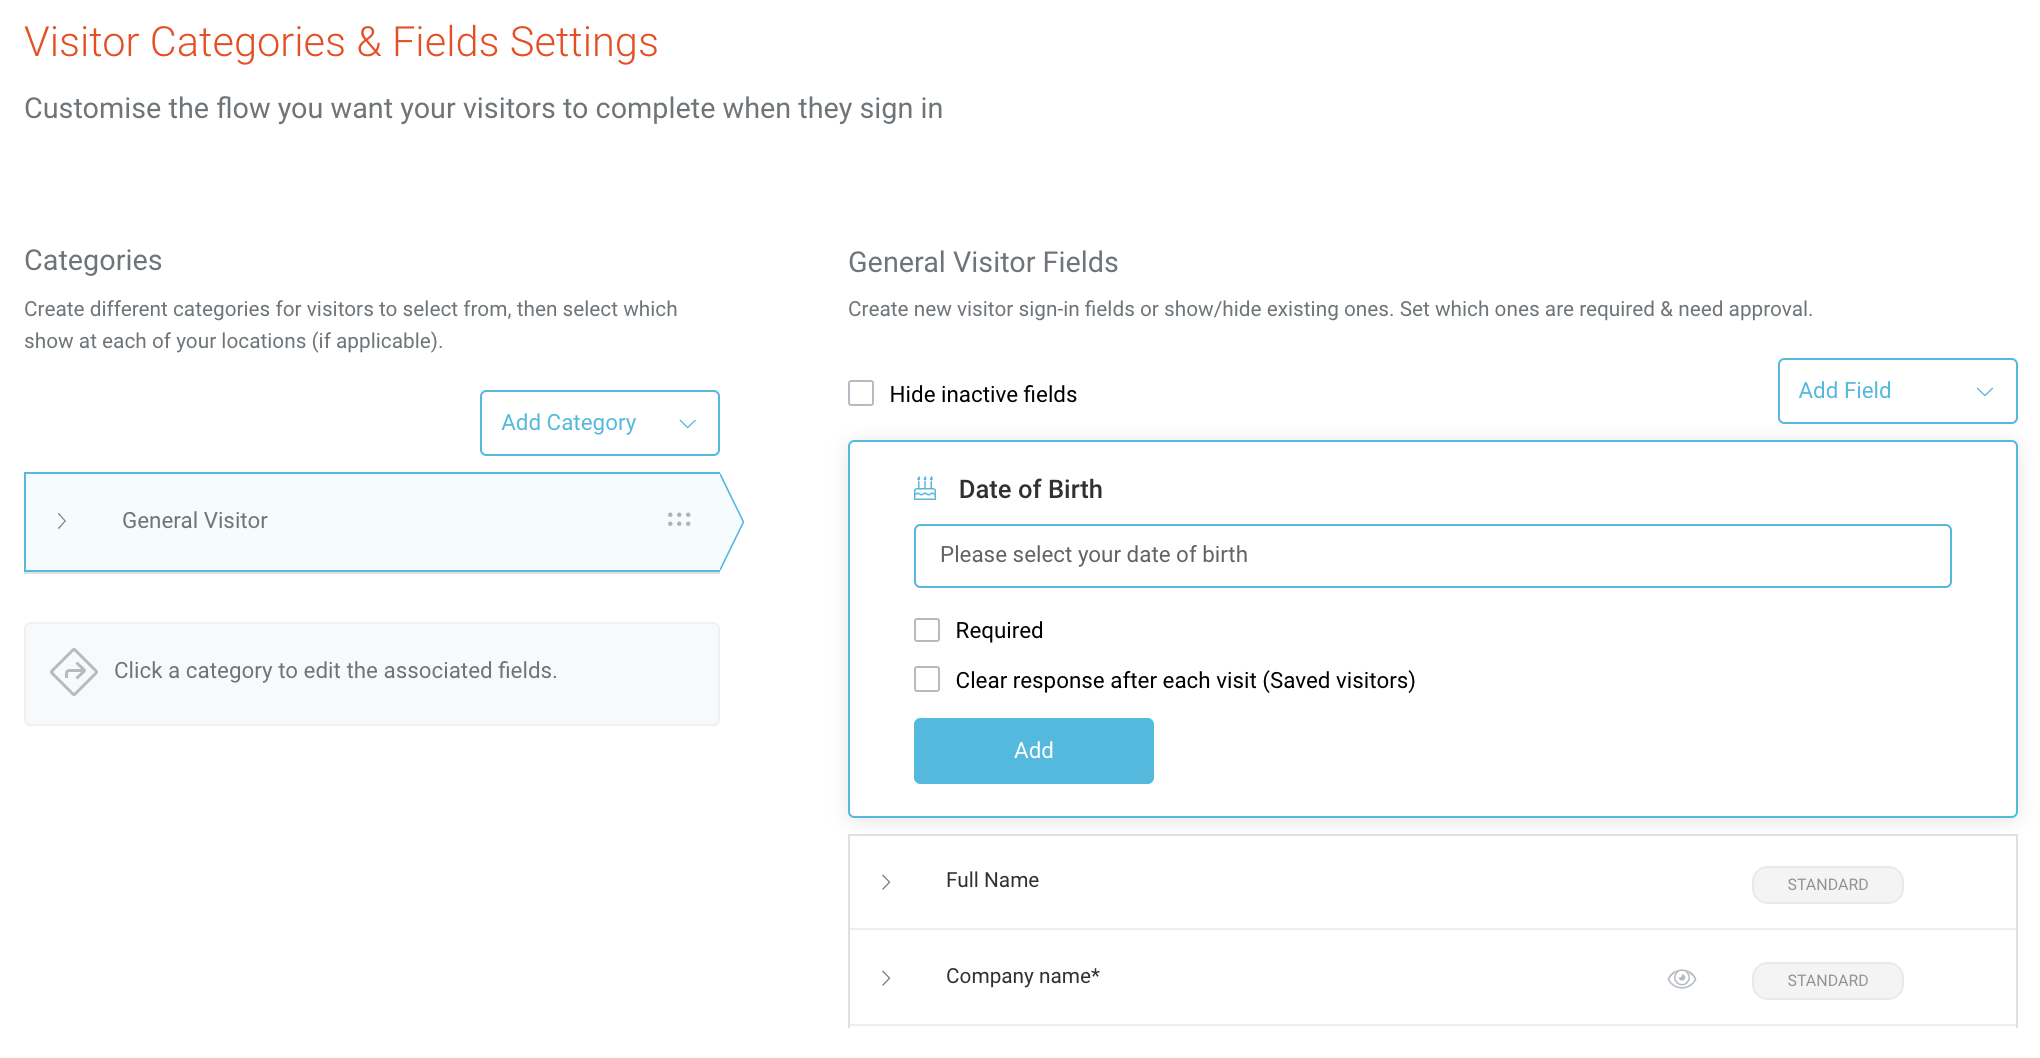Click the blue Add button
The width and height of the screenshot is (2040, 1058).
click(1033, 751)
